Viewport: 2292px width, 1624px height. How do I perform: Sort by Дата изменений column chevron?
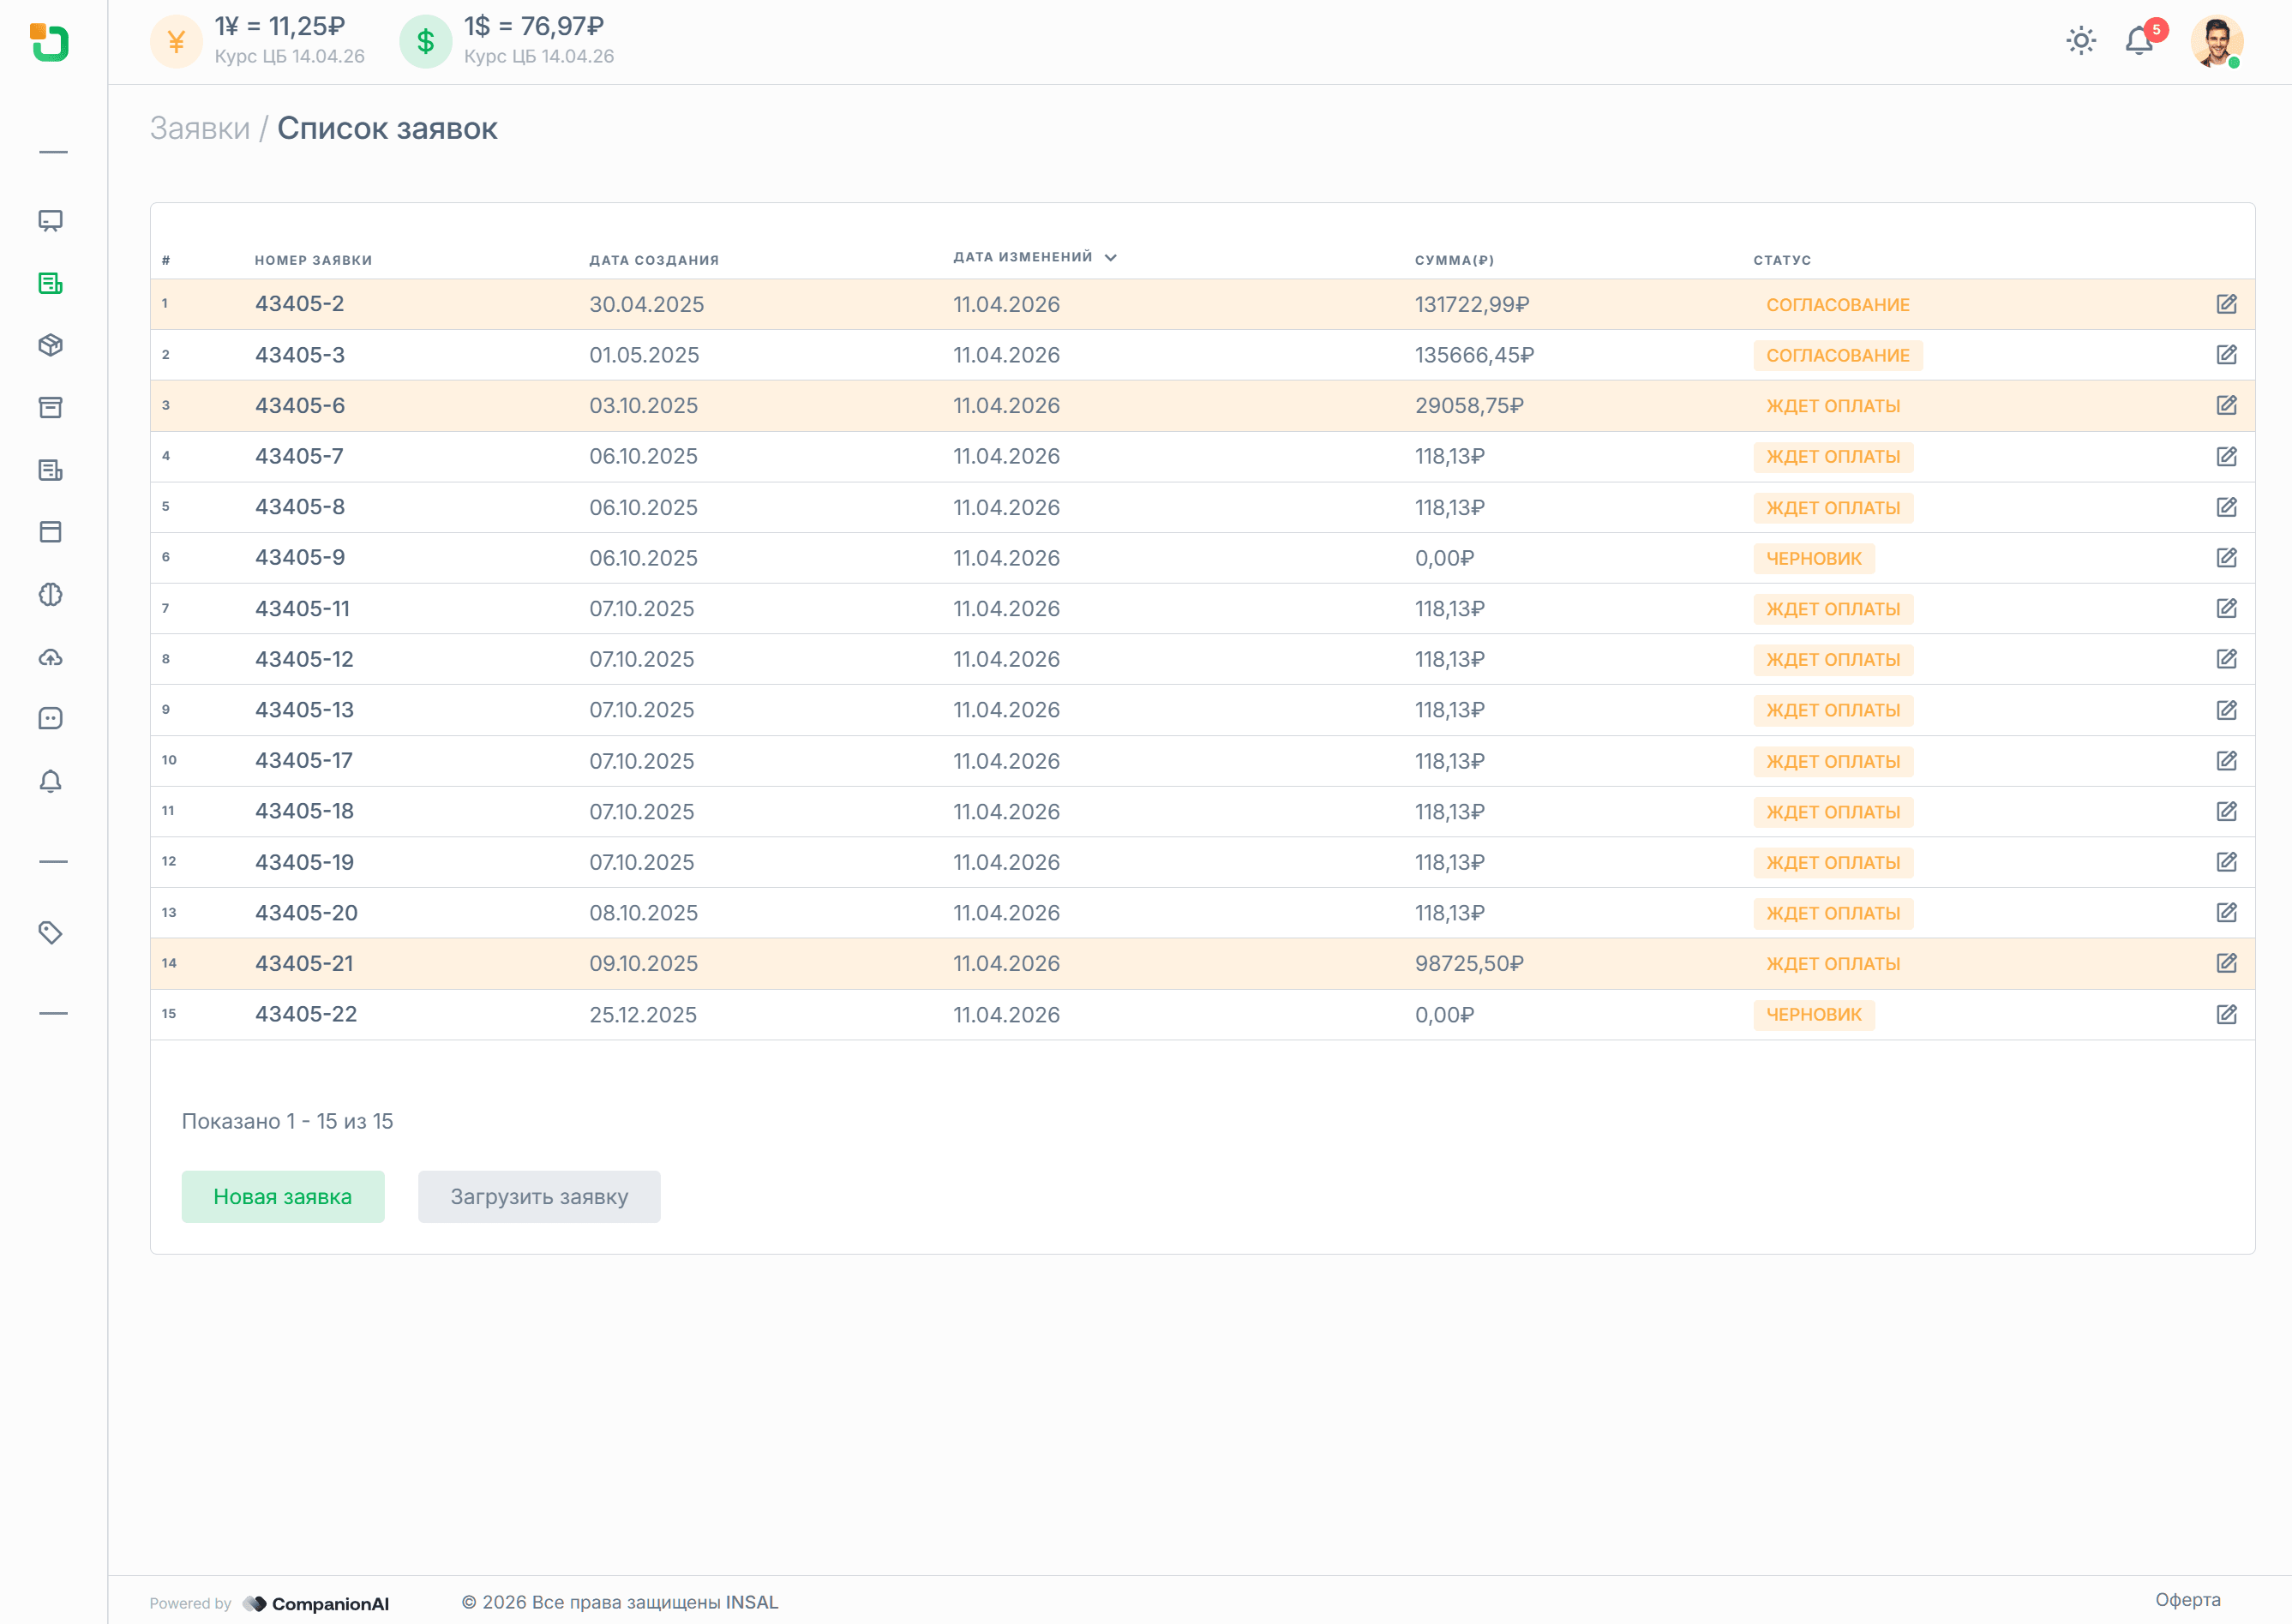point(1110,258)
